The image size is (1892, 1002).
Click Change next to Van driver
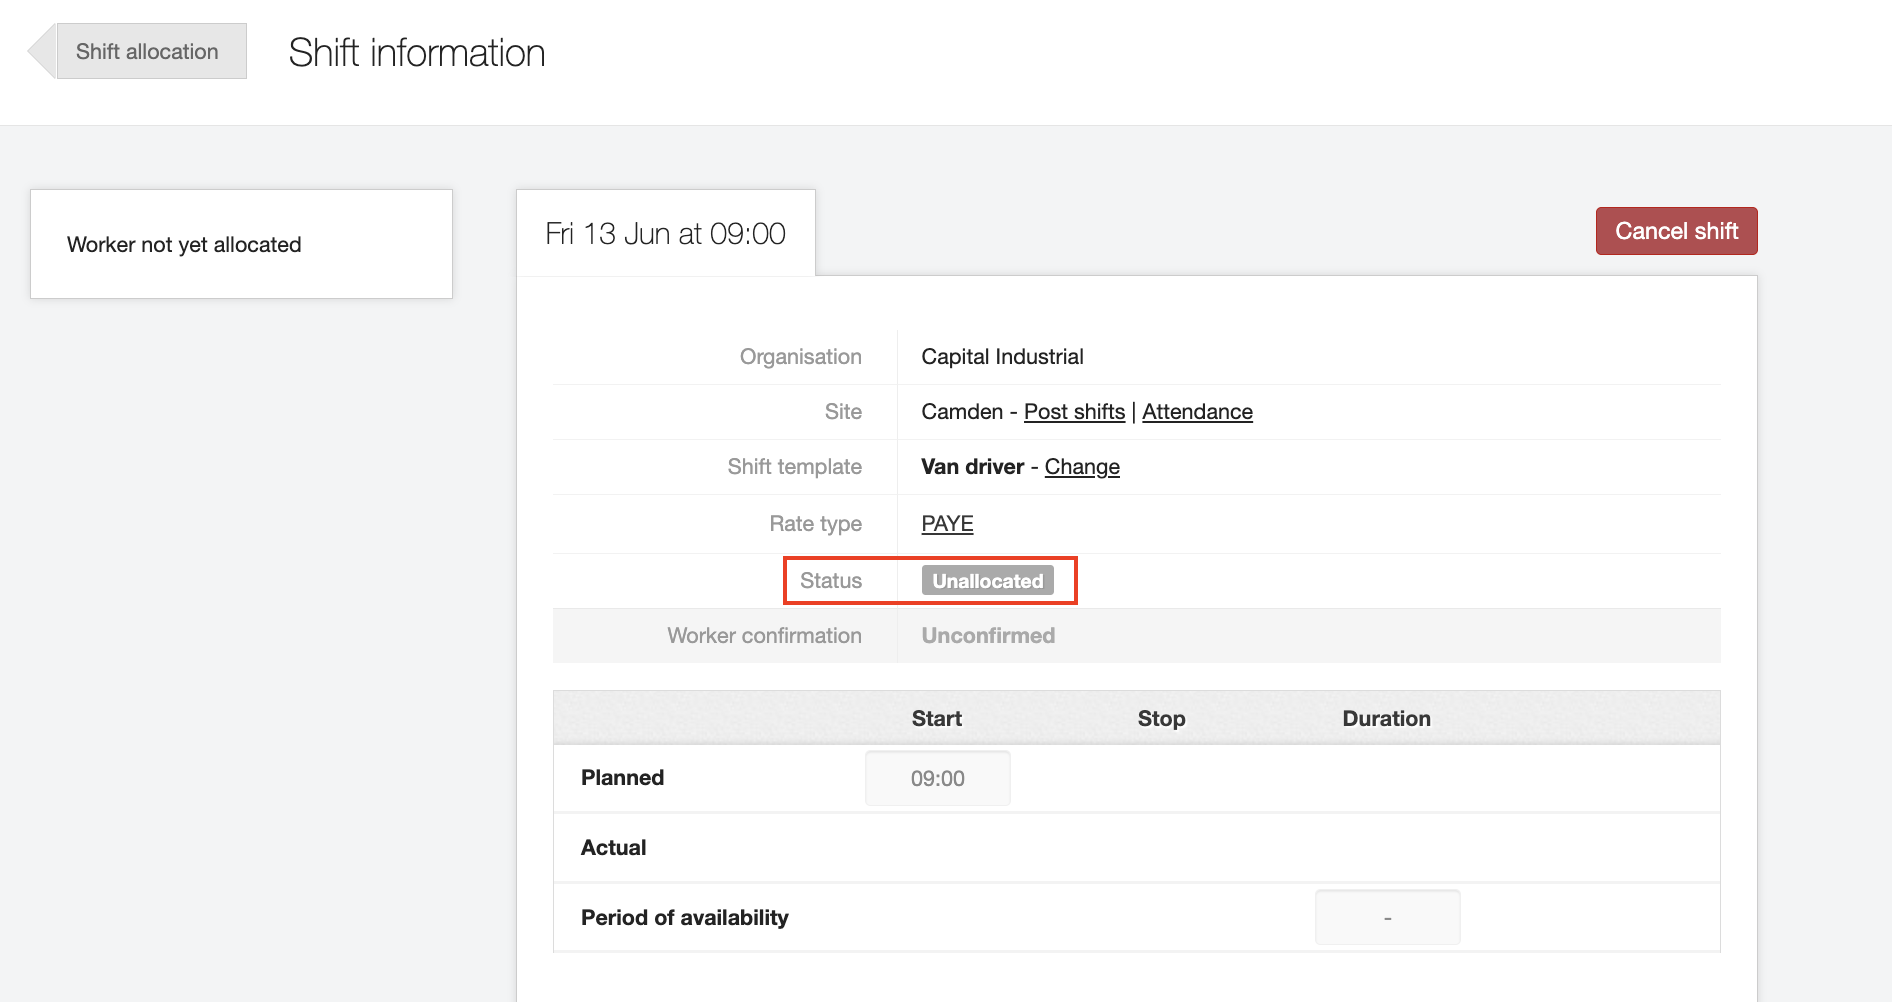click(x=1082, y=467)
